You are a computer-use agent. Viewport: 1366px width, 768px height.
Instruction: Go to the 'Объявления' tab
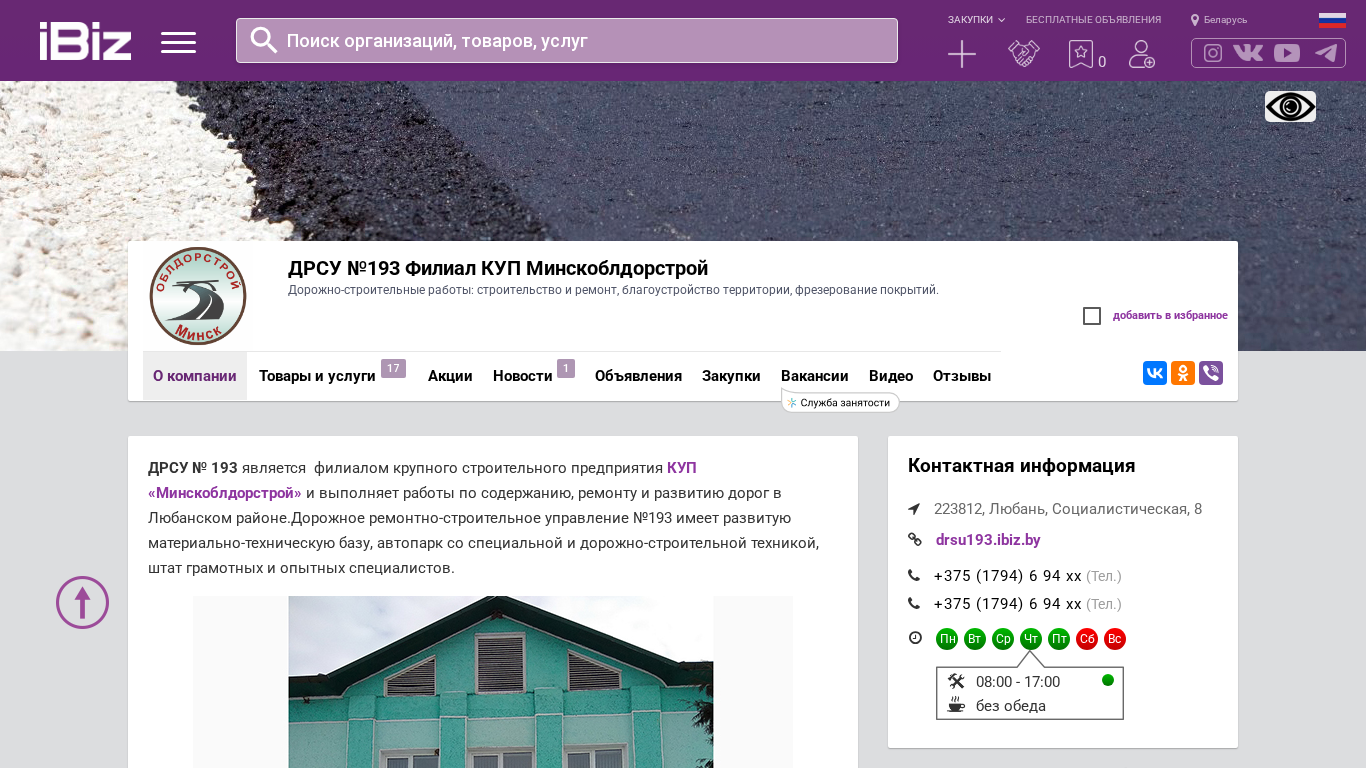coord(638,376)
